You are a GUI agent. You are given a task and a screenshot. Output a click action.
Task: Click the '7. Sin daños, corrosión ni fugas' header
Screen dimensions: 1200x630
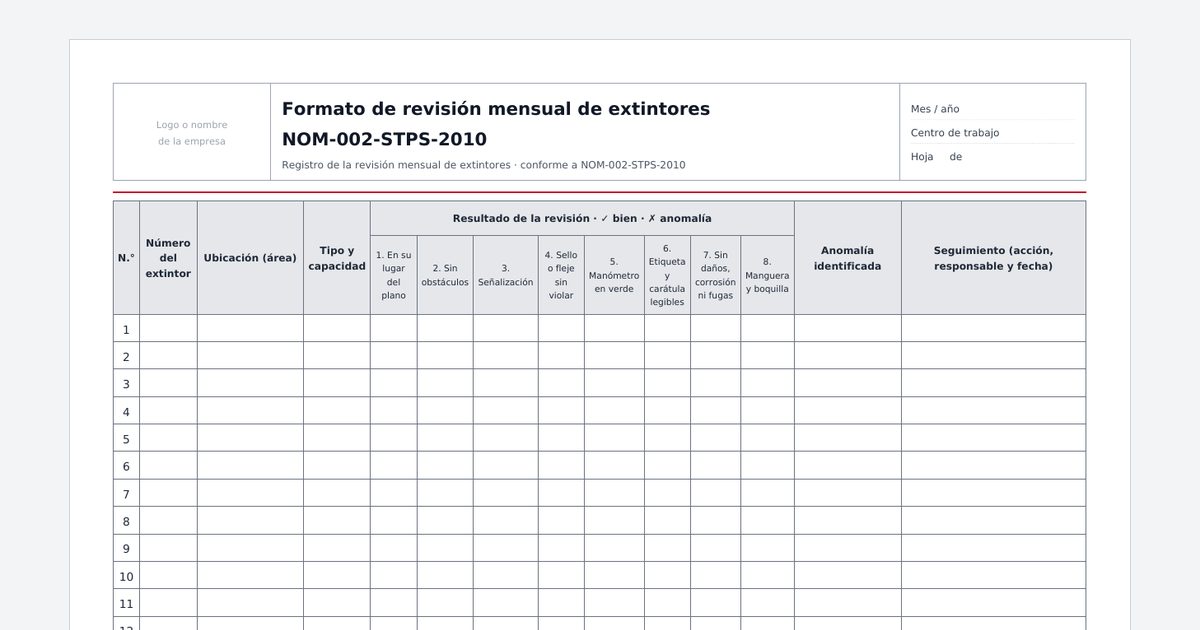point(715,275)
